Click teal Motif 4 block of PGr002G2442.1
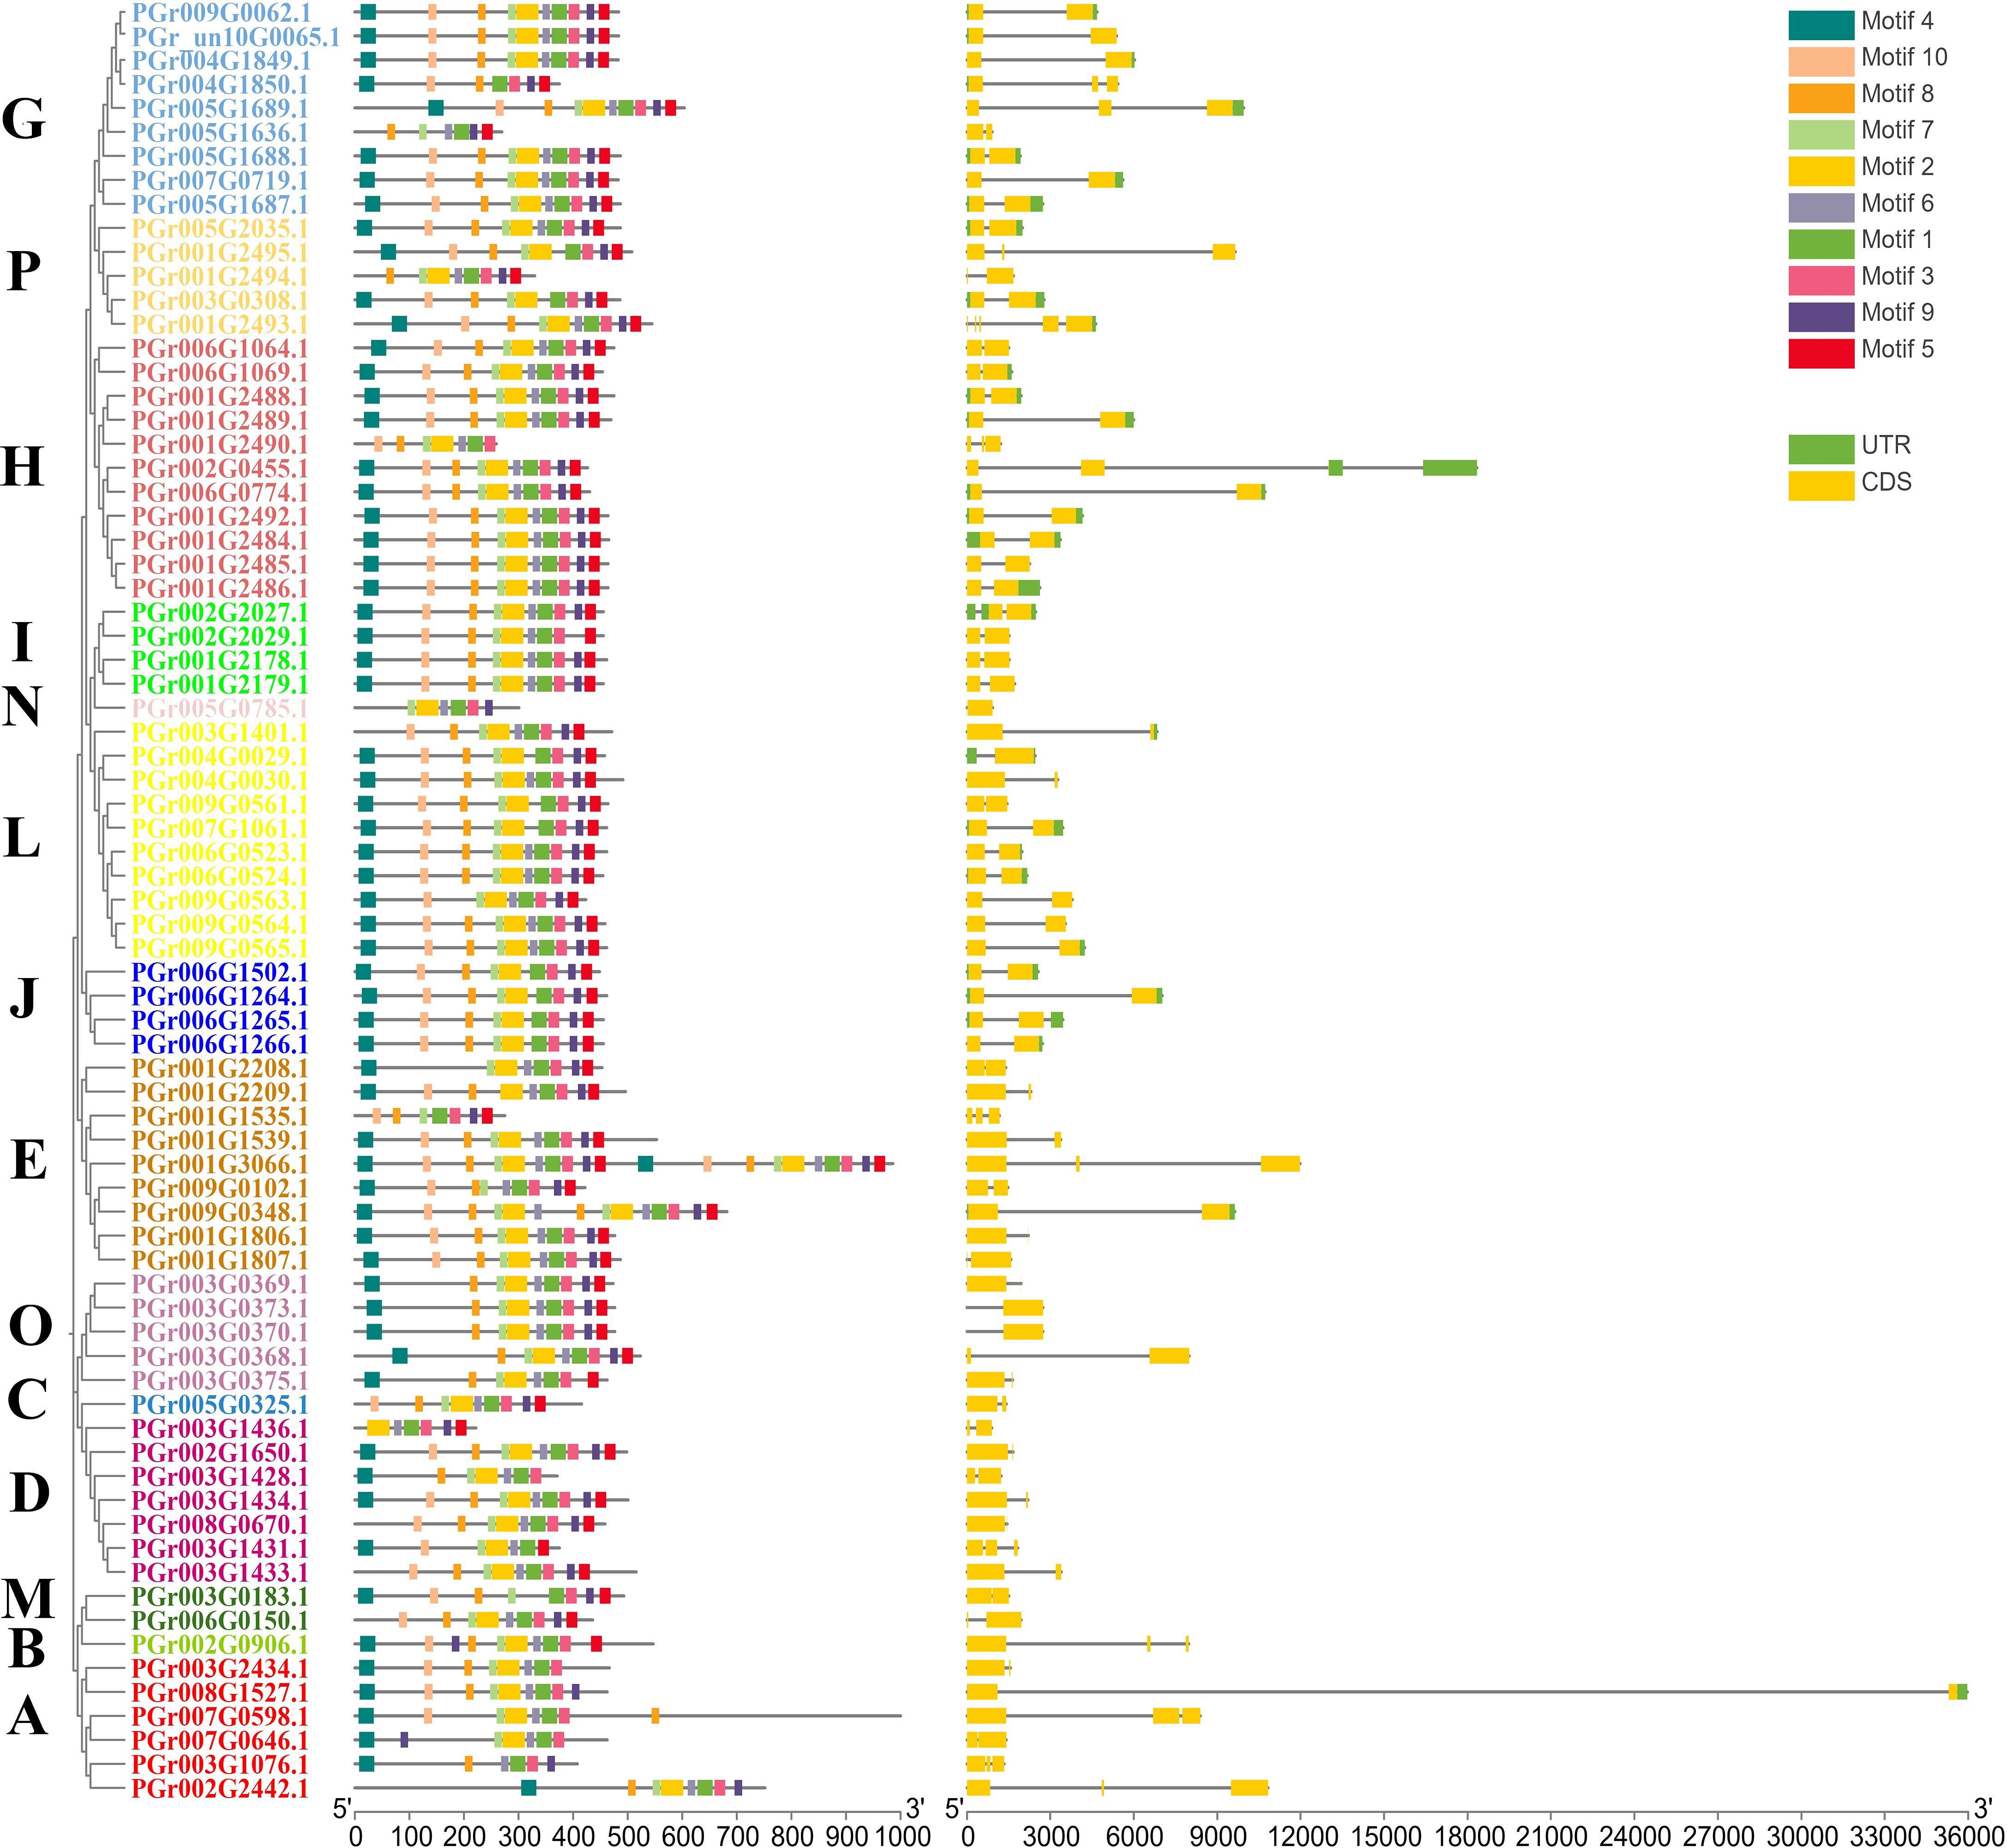The height and width of the screenshot is (1848, 2008). click(x=529, y=1788)
